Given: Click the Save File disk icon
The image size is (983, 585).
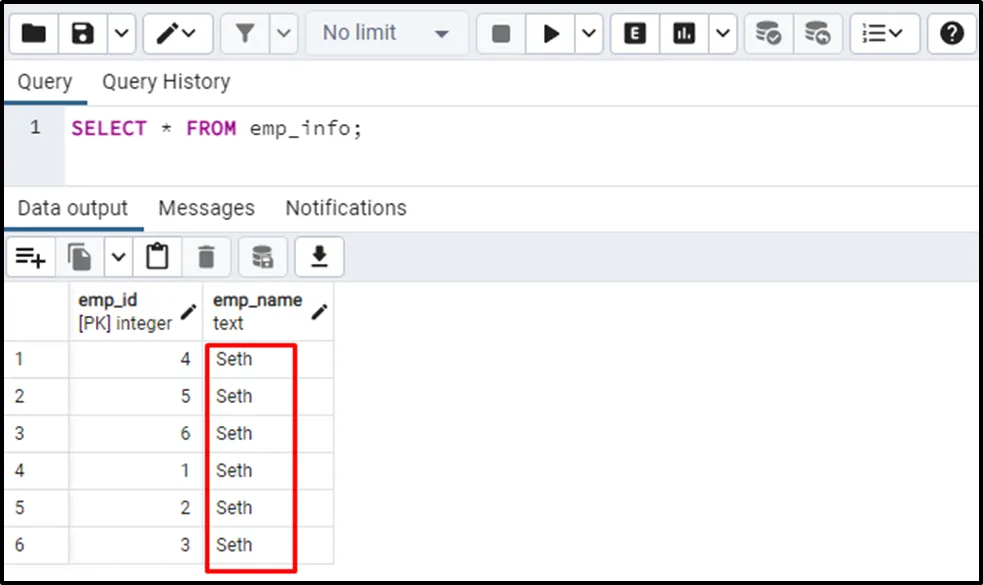Looking at the screenshot, I should (83, 34).
